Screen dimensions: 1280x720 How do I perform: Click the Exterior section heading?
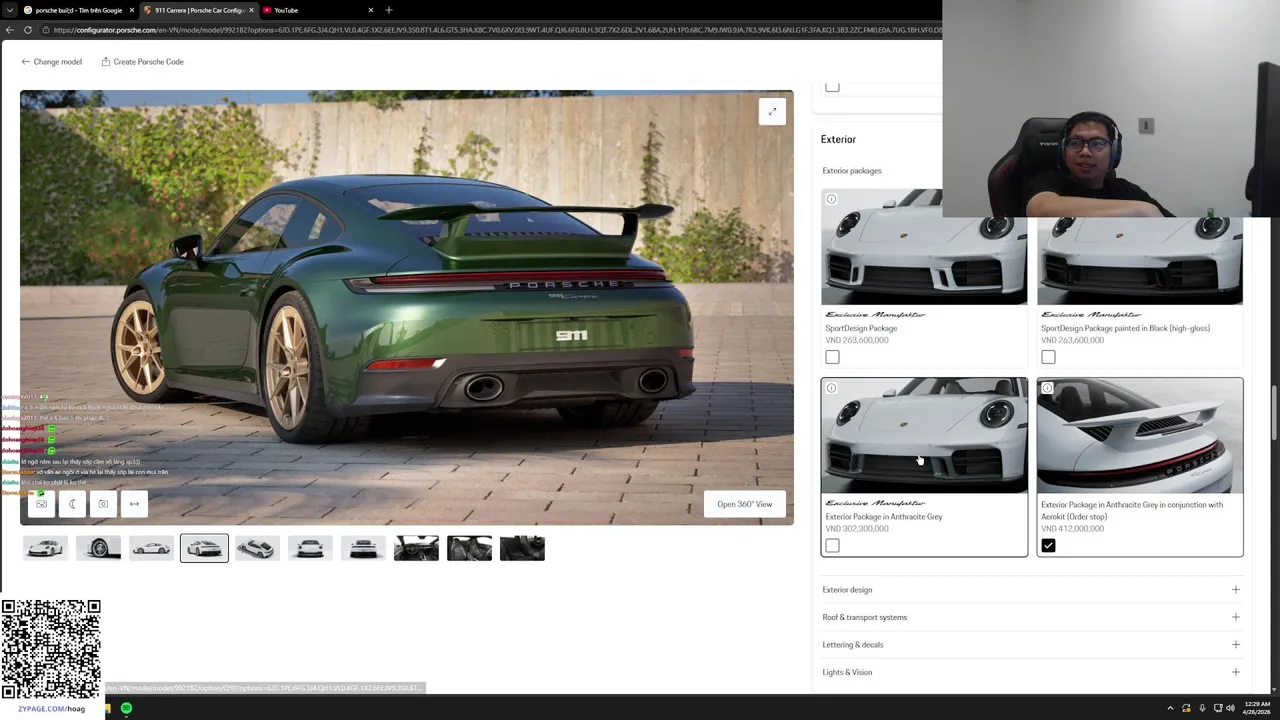[x=838, y=139]
